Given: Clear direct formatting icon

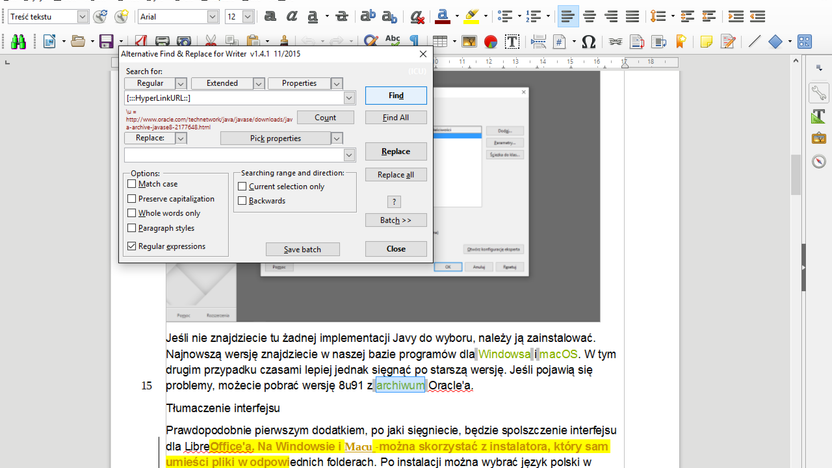Looking at the screenshot, I should point(417,16).
